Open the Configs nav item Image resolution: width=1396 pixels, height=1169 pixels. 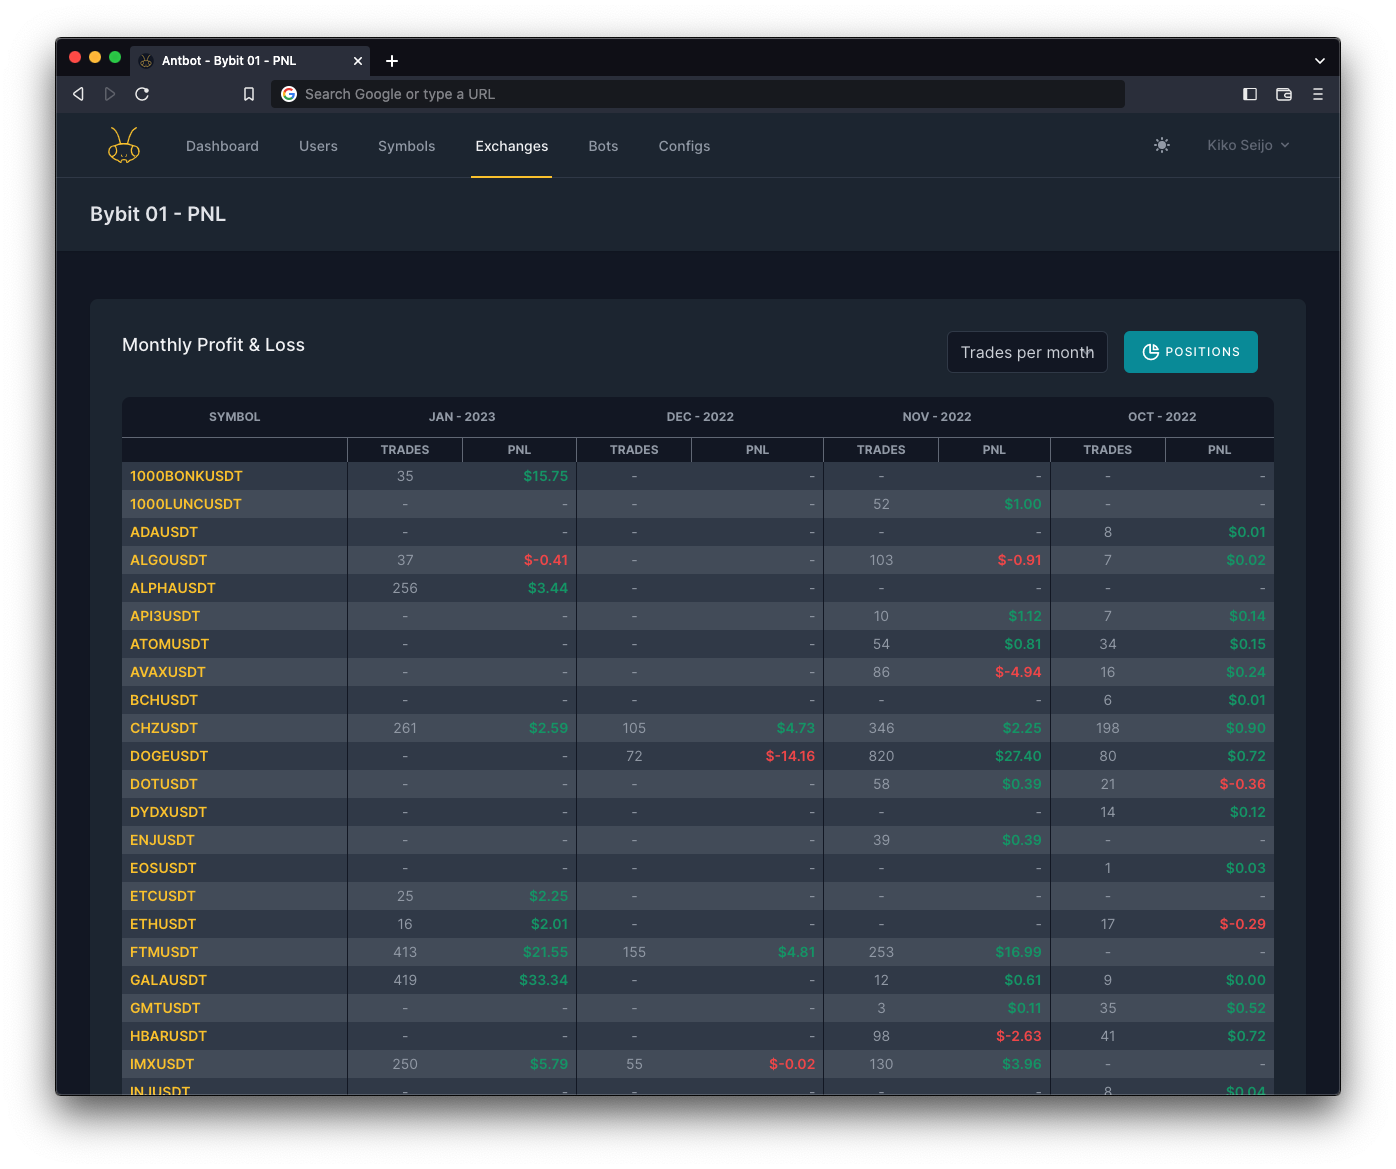pos(684,146)
